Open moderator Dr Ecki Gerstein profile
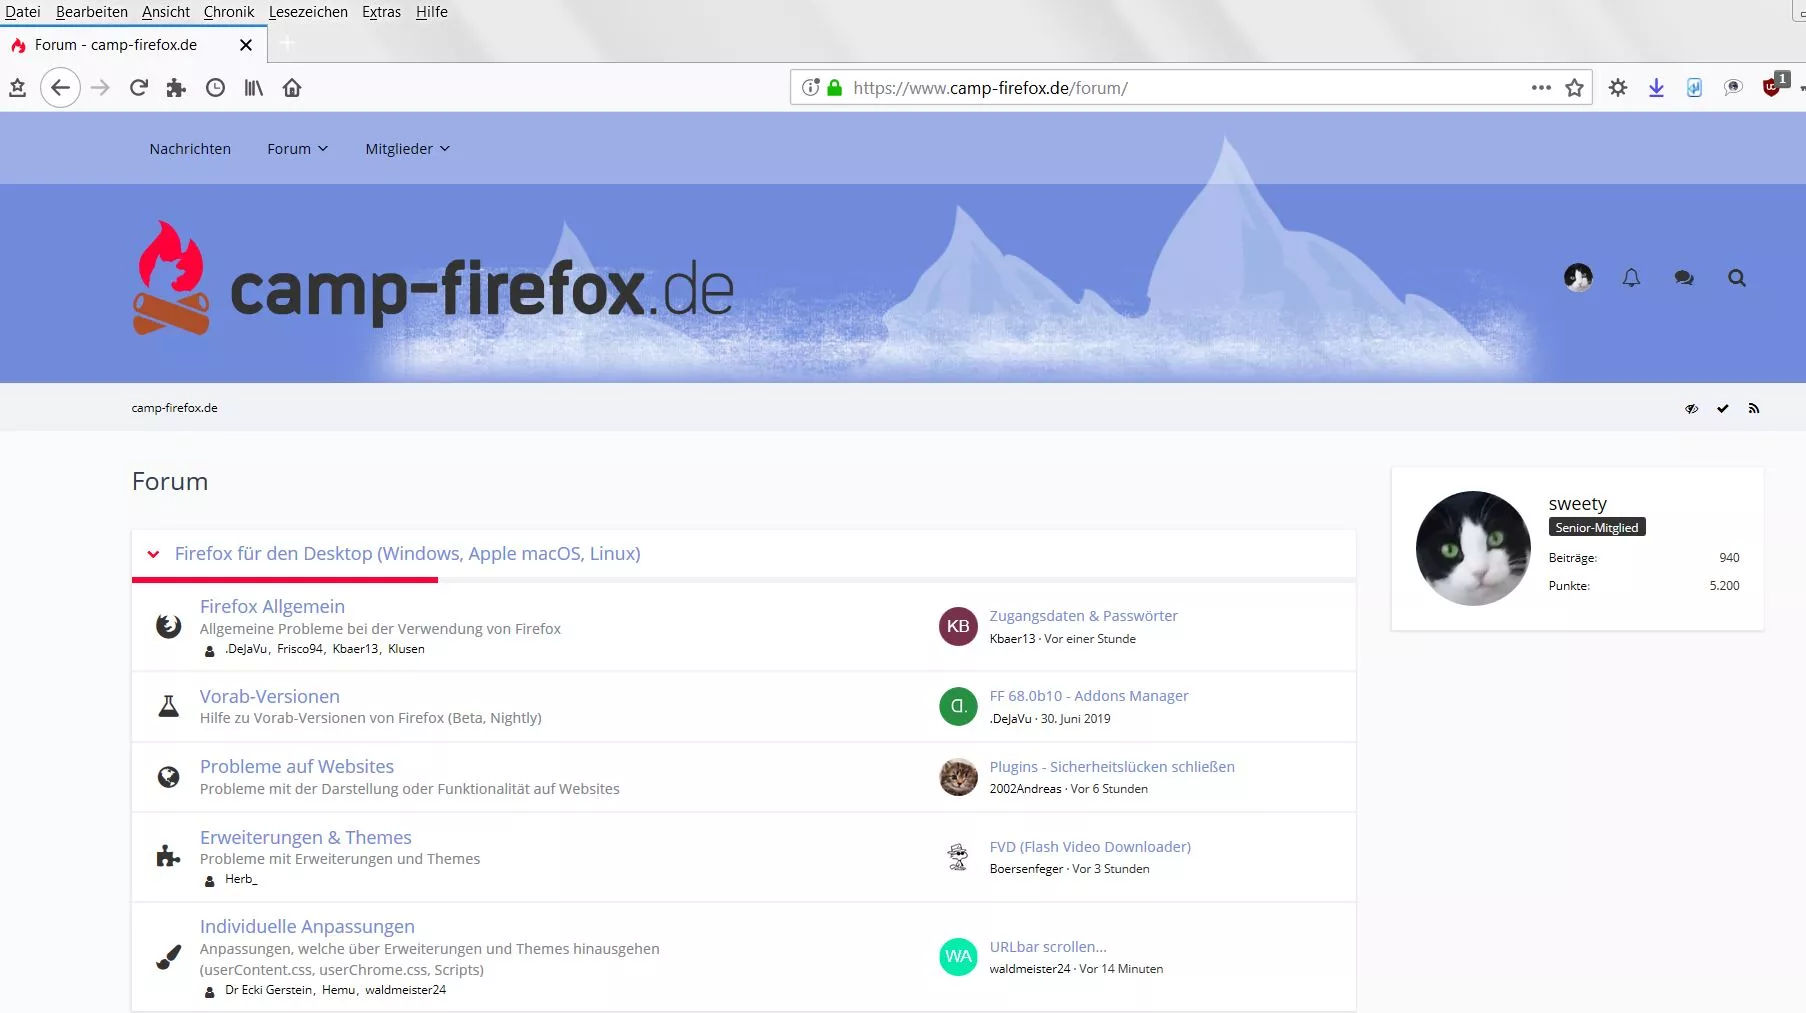The image size is (1806, 1013). pyautogui.click(x=269, y=990)
